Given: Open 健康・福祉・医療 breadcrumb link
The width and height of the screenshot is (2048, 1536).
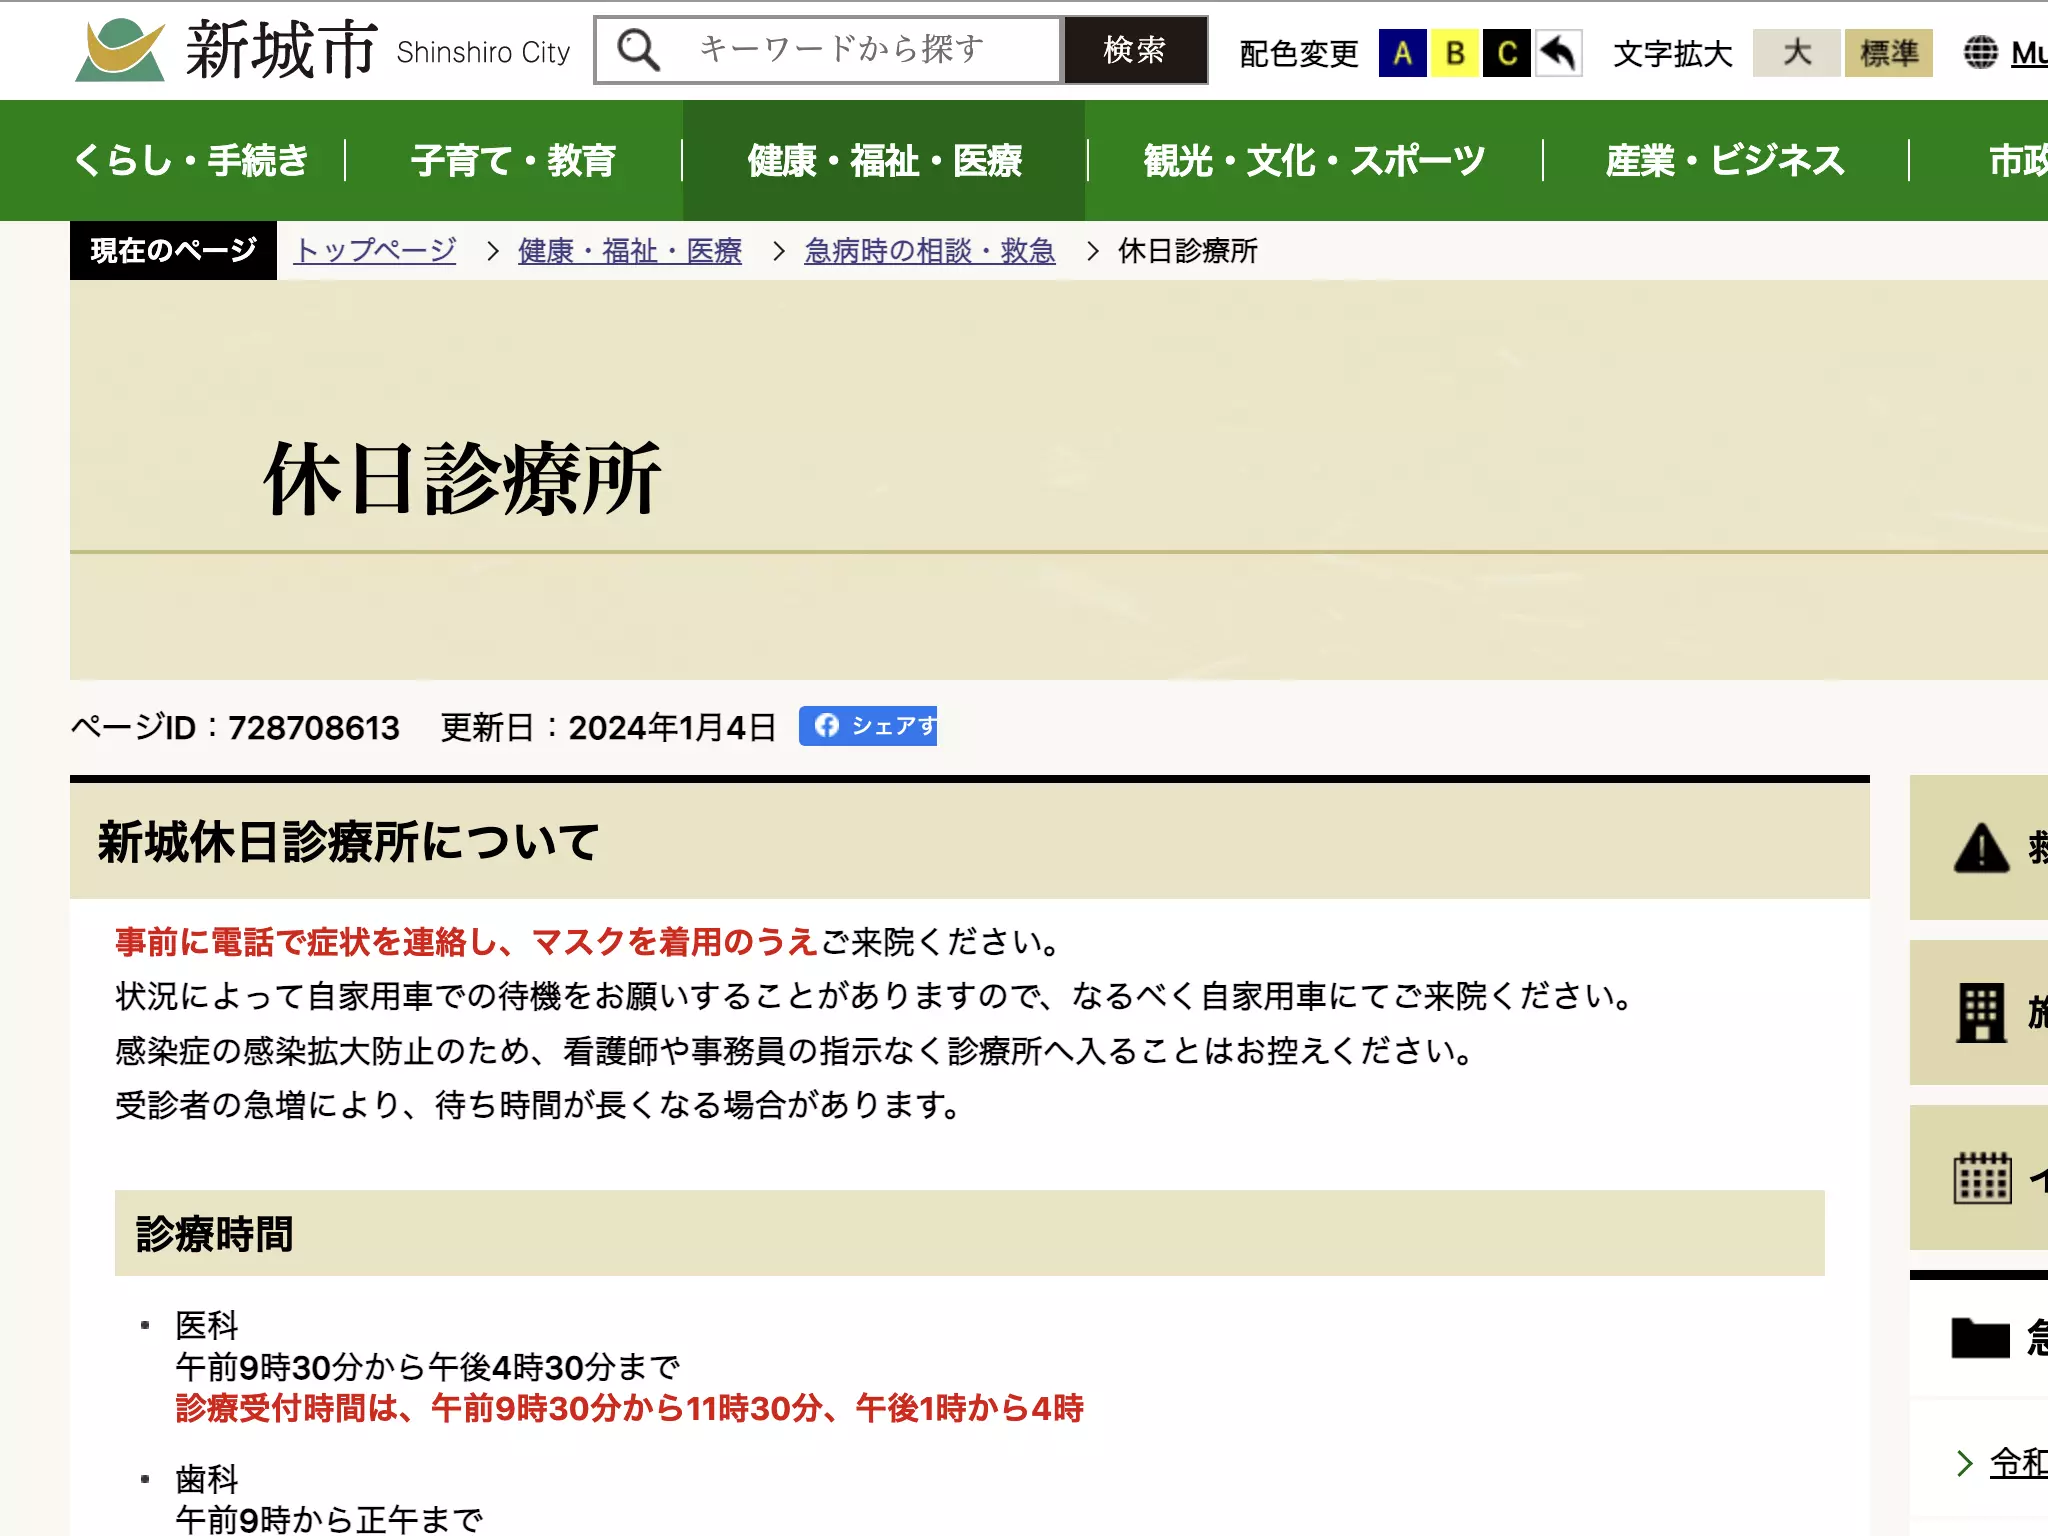Looking at the screenshot, I should [630, 250].
